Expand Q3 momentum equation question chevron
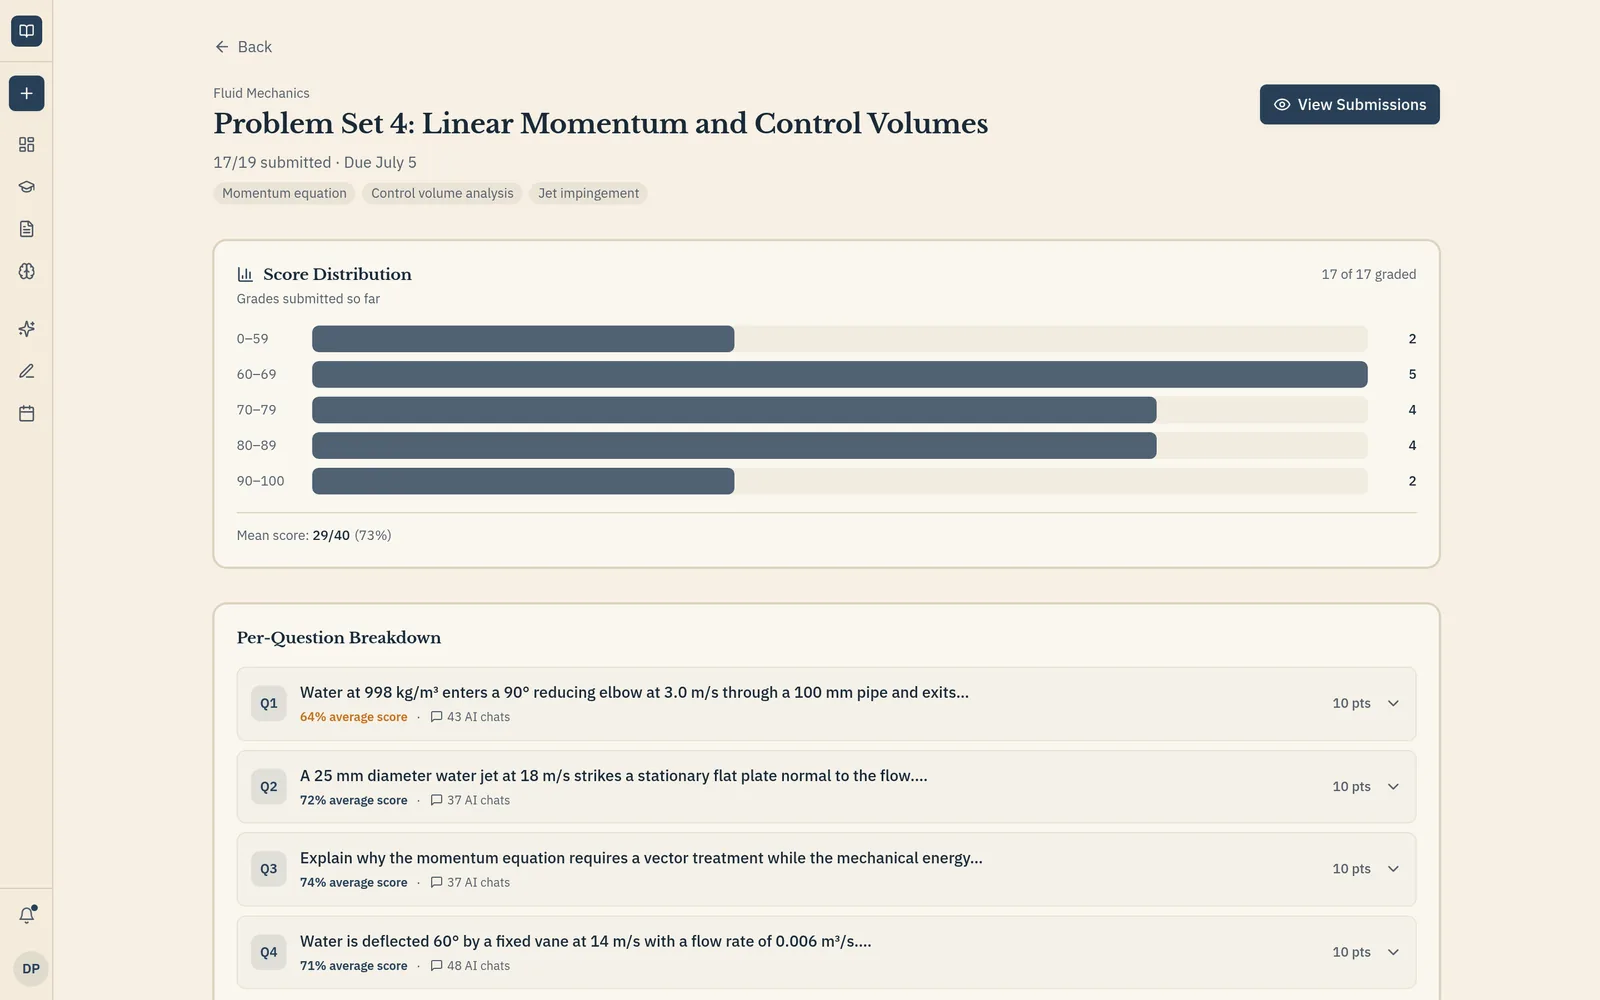This screenshot has height=1000, width=1600. [1393, 869]
